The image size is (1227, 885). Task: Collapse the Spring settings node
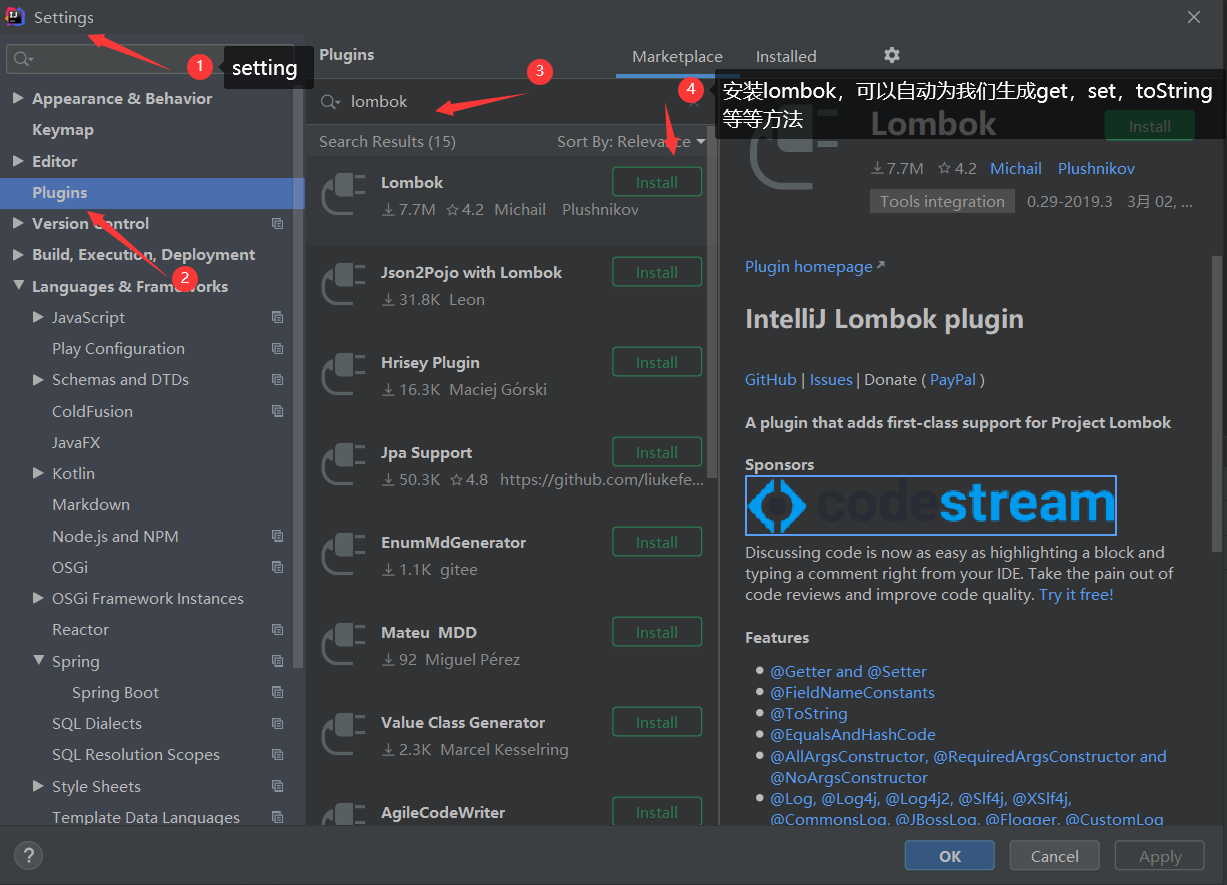point(38,661)
